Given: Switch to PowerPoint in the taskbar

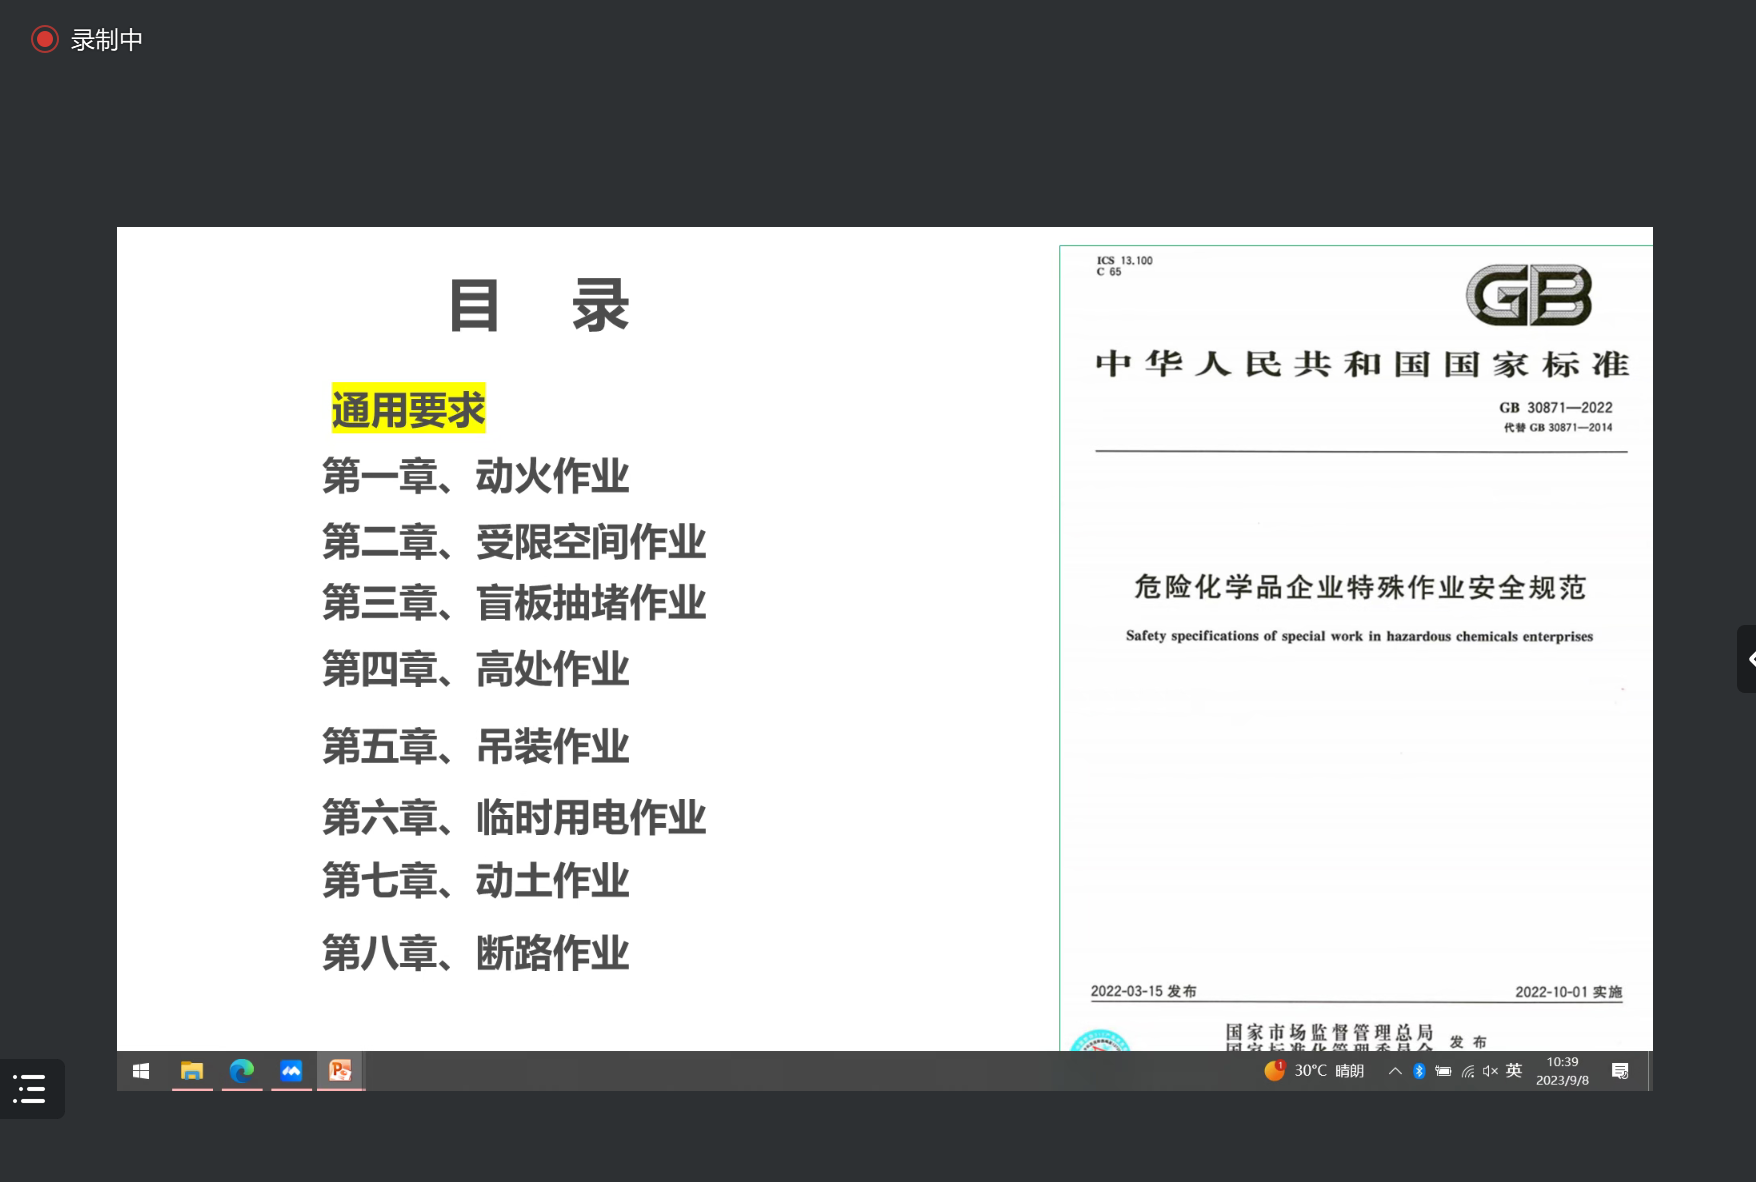Looking at the screenshot, I should click(341, 1071).
